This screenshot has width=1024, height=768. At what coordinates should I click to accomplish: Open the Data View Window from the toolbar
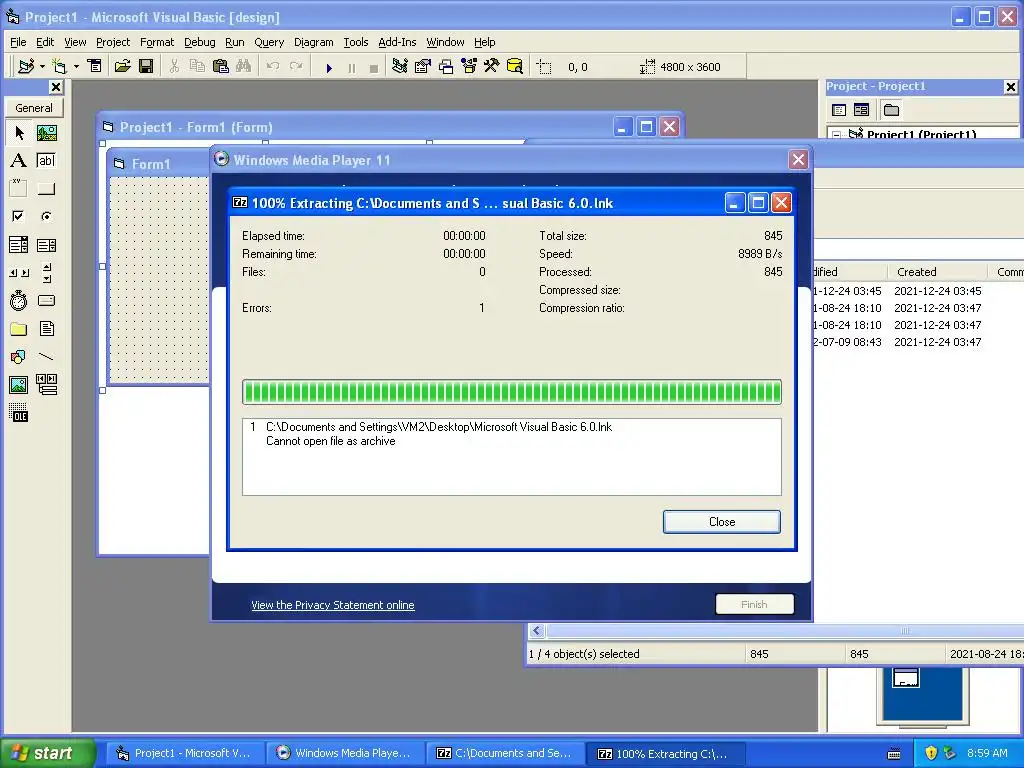click(x=515, y=67)
